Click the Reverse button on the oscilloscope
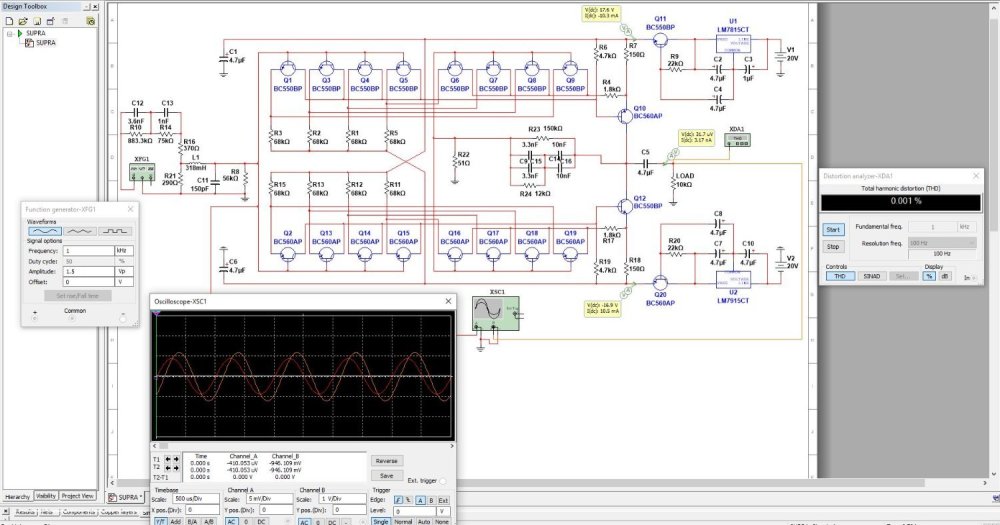This screenshot has height=525, width=1000. (387, 461)
